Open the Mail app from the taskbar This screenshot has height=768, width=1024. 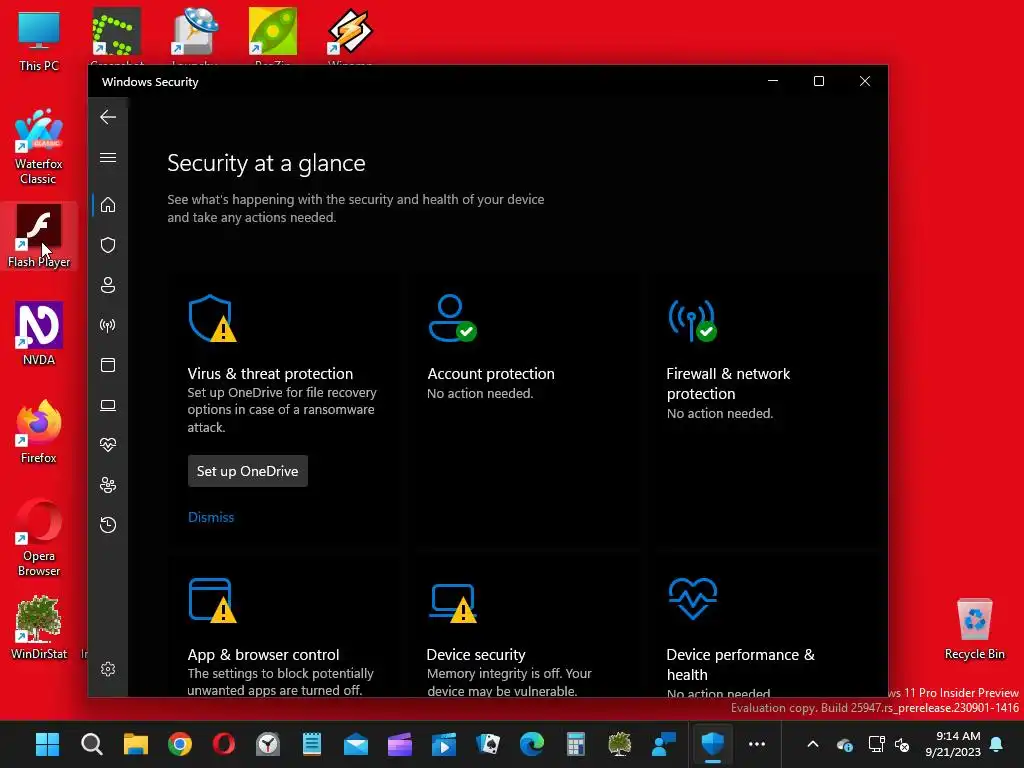(356, 744)
